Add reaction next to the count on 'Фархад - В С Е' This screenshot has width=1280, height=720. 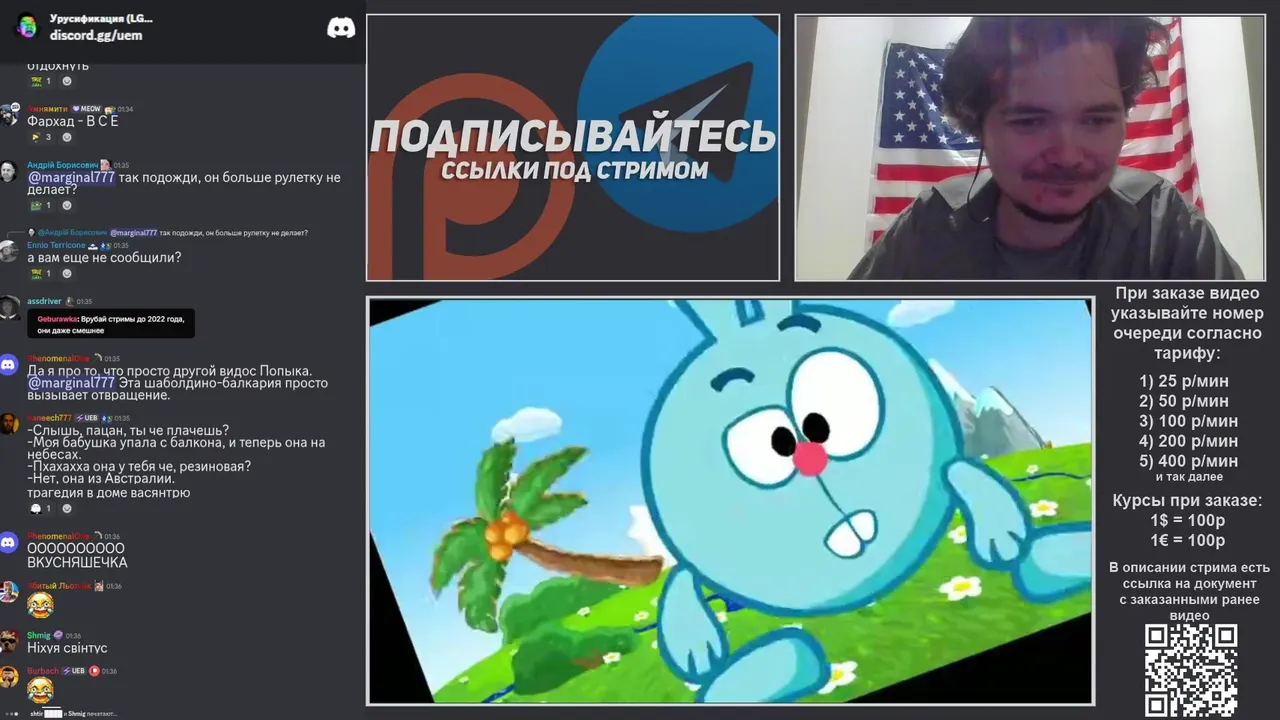click(67, 137)
